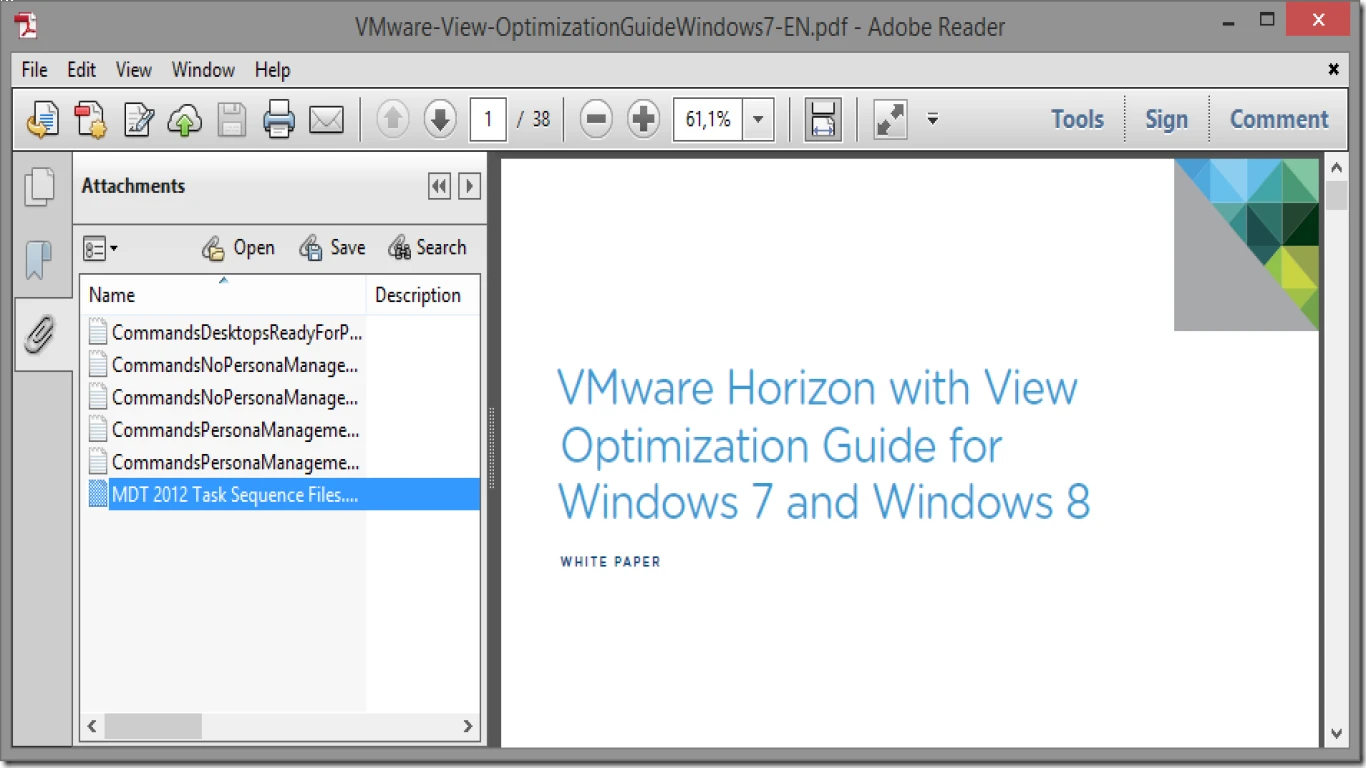Zoom in with the plus button
1366x768 pixels.
[643, 120]
